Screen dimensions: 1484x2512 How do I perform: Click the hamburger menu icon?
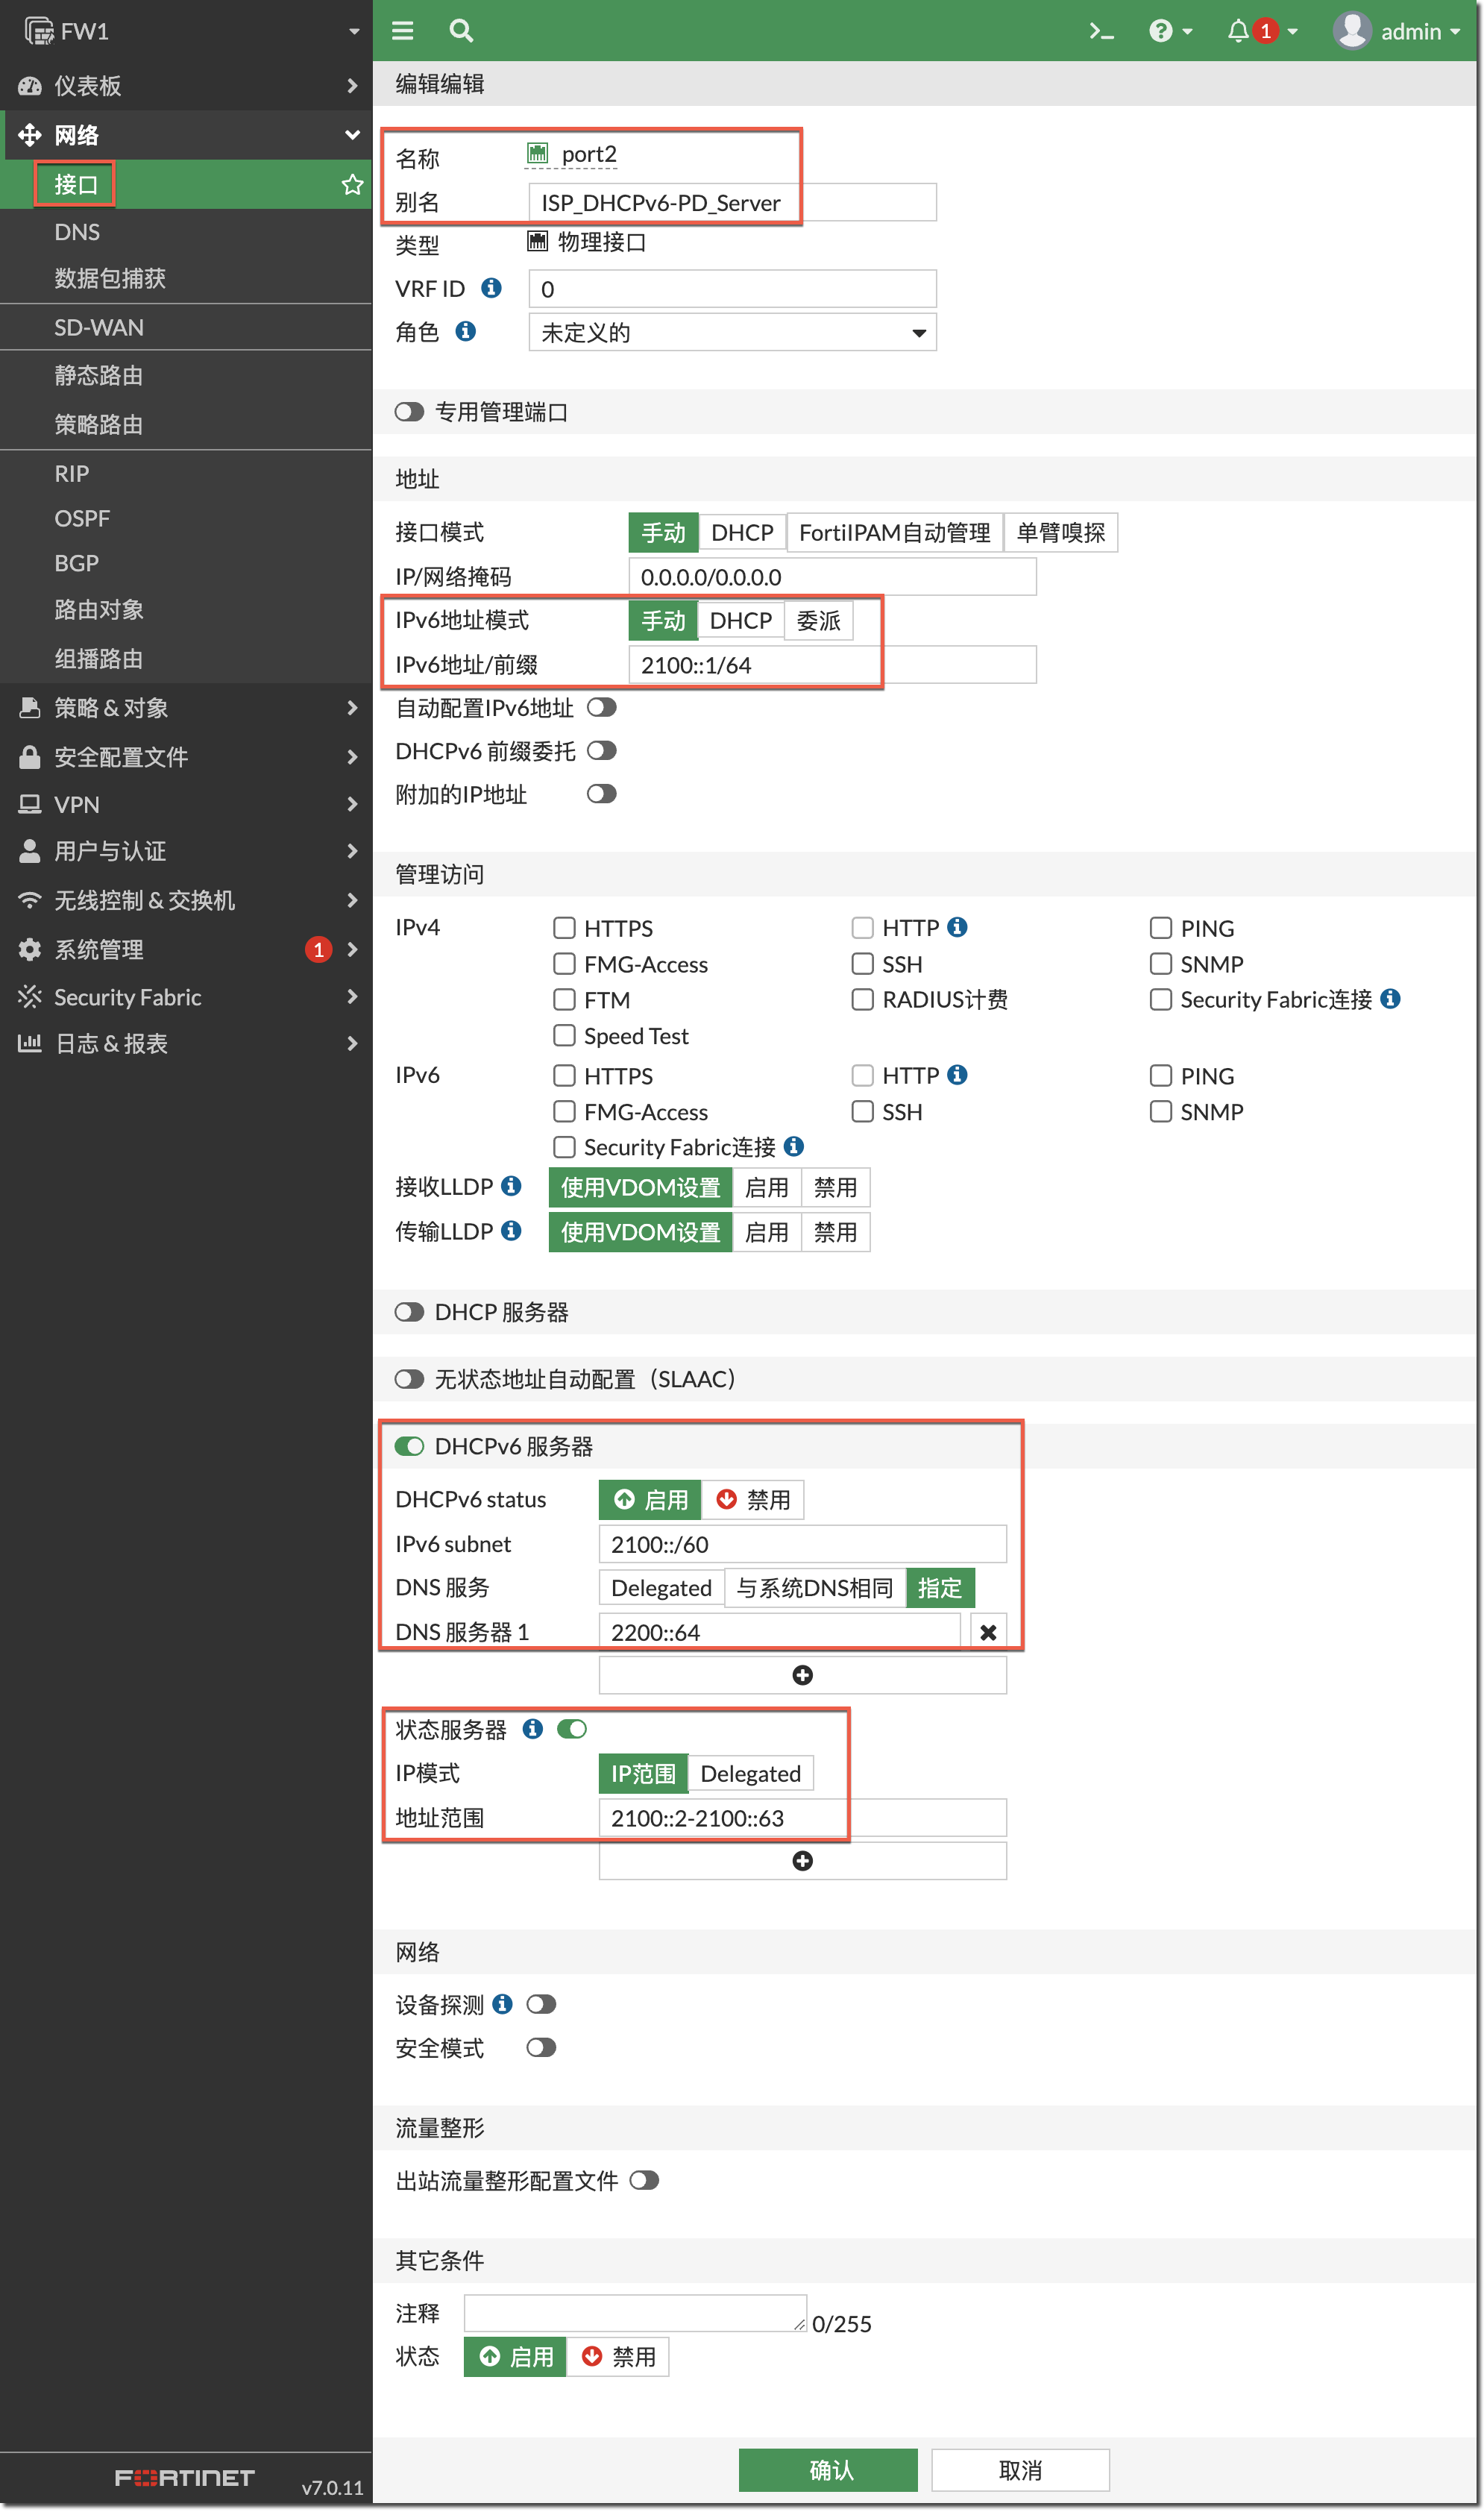tap(403, 31)
